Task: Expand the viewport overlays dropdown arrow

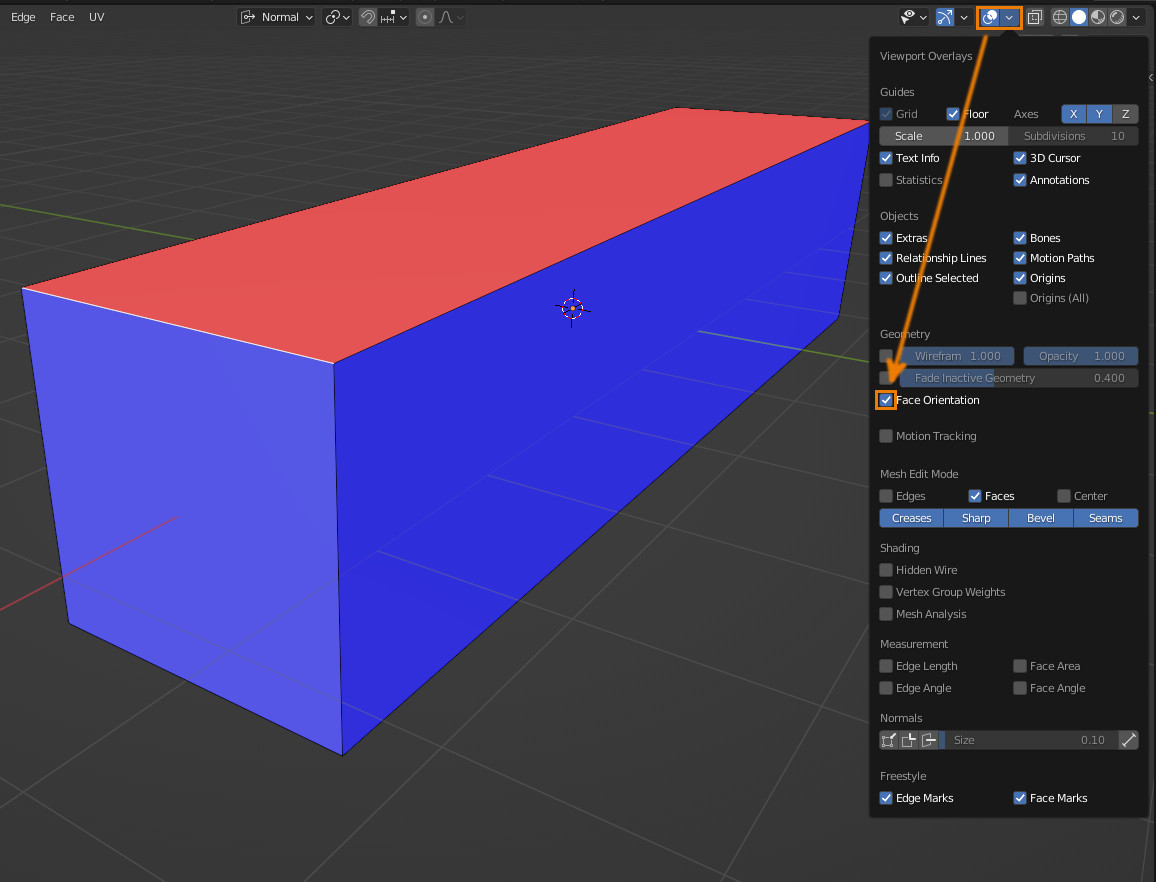Action: click(1010, 17)
